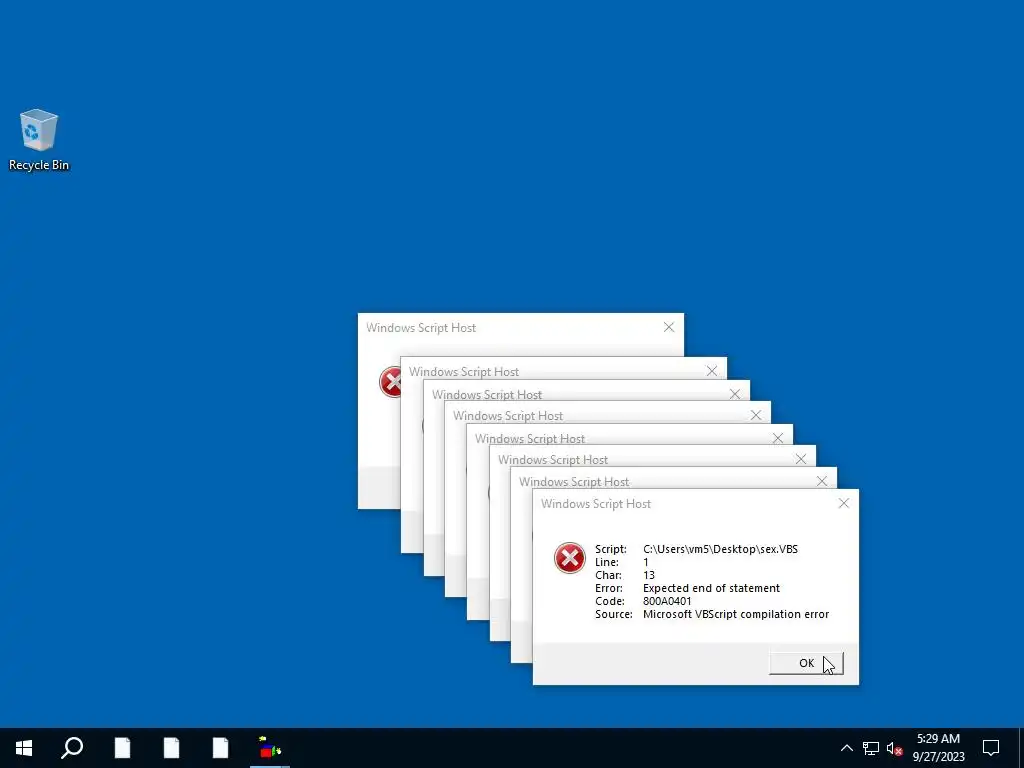
Task: Click the script path C:\Users\vm5\Desktop\sex.VBS
Action: tap(720, 549)
